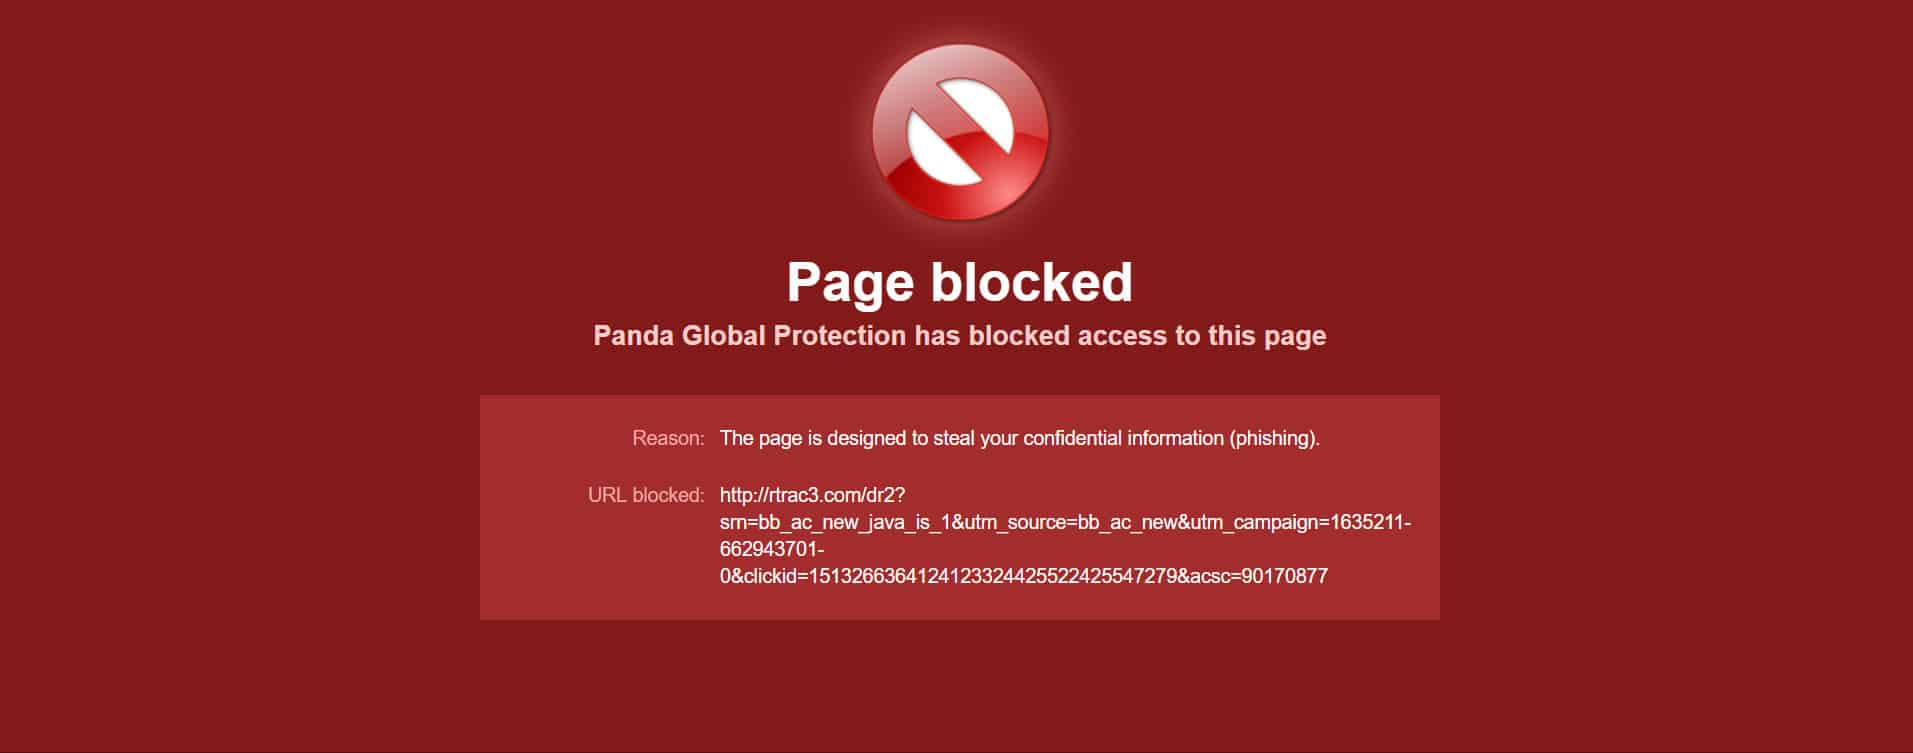The width and height of the screenshot is (1913, 753).
Task: Click 'Panda Global Protection' in the subtitle
Action: click(x=750, y=335)
